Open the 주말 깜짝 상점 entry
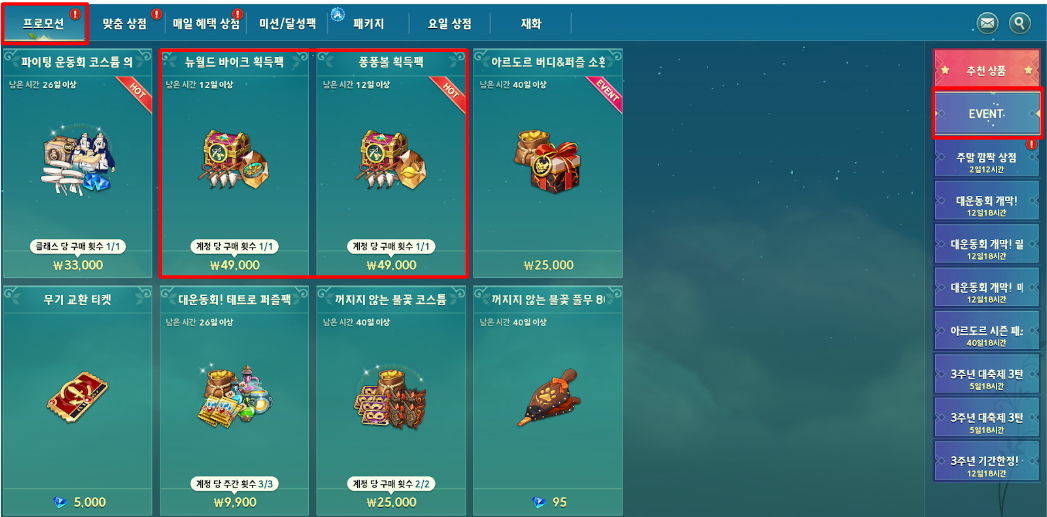The height and width of the screenshot is (517, 1047). (987, 162)
